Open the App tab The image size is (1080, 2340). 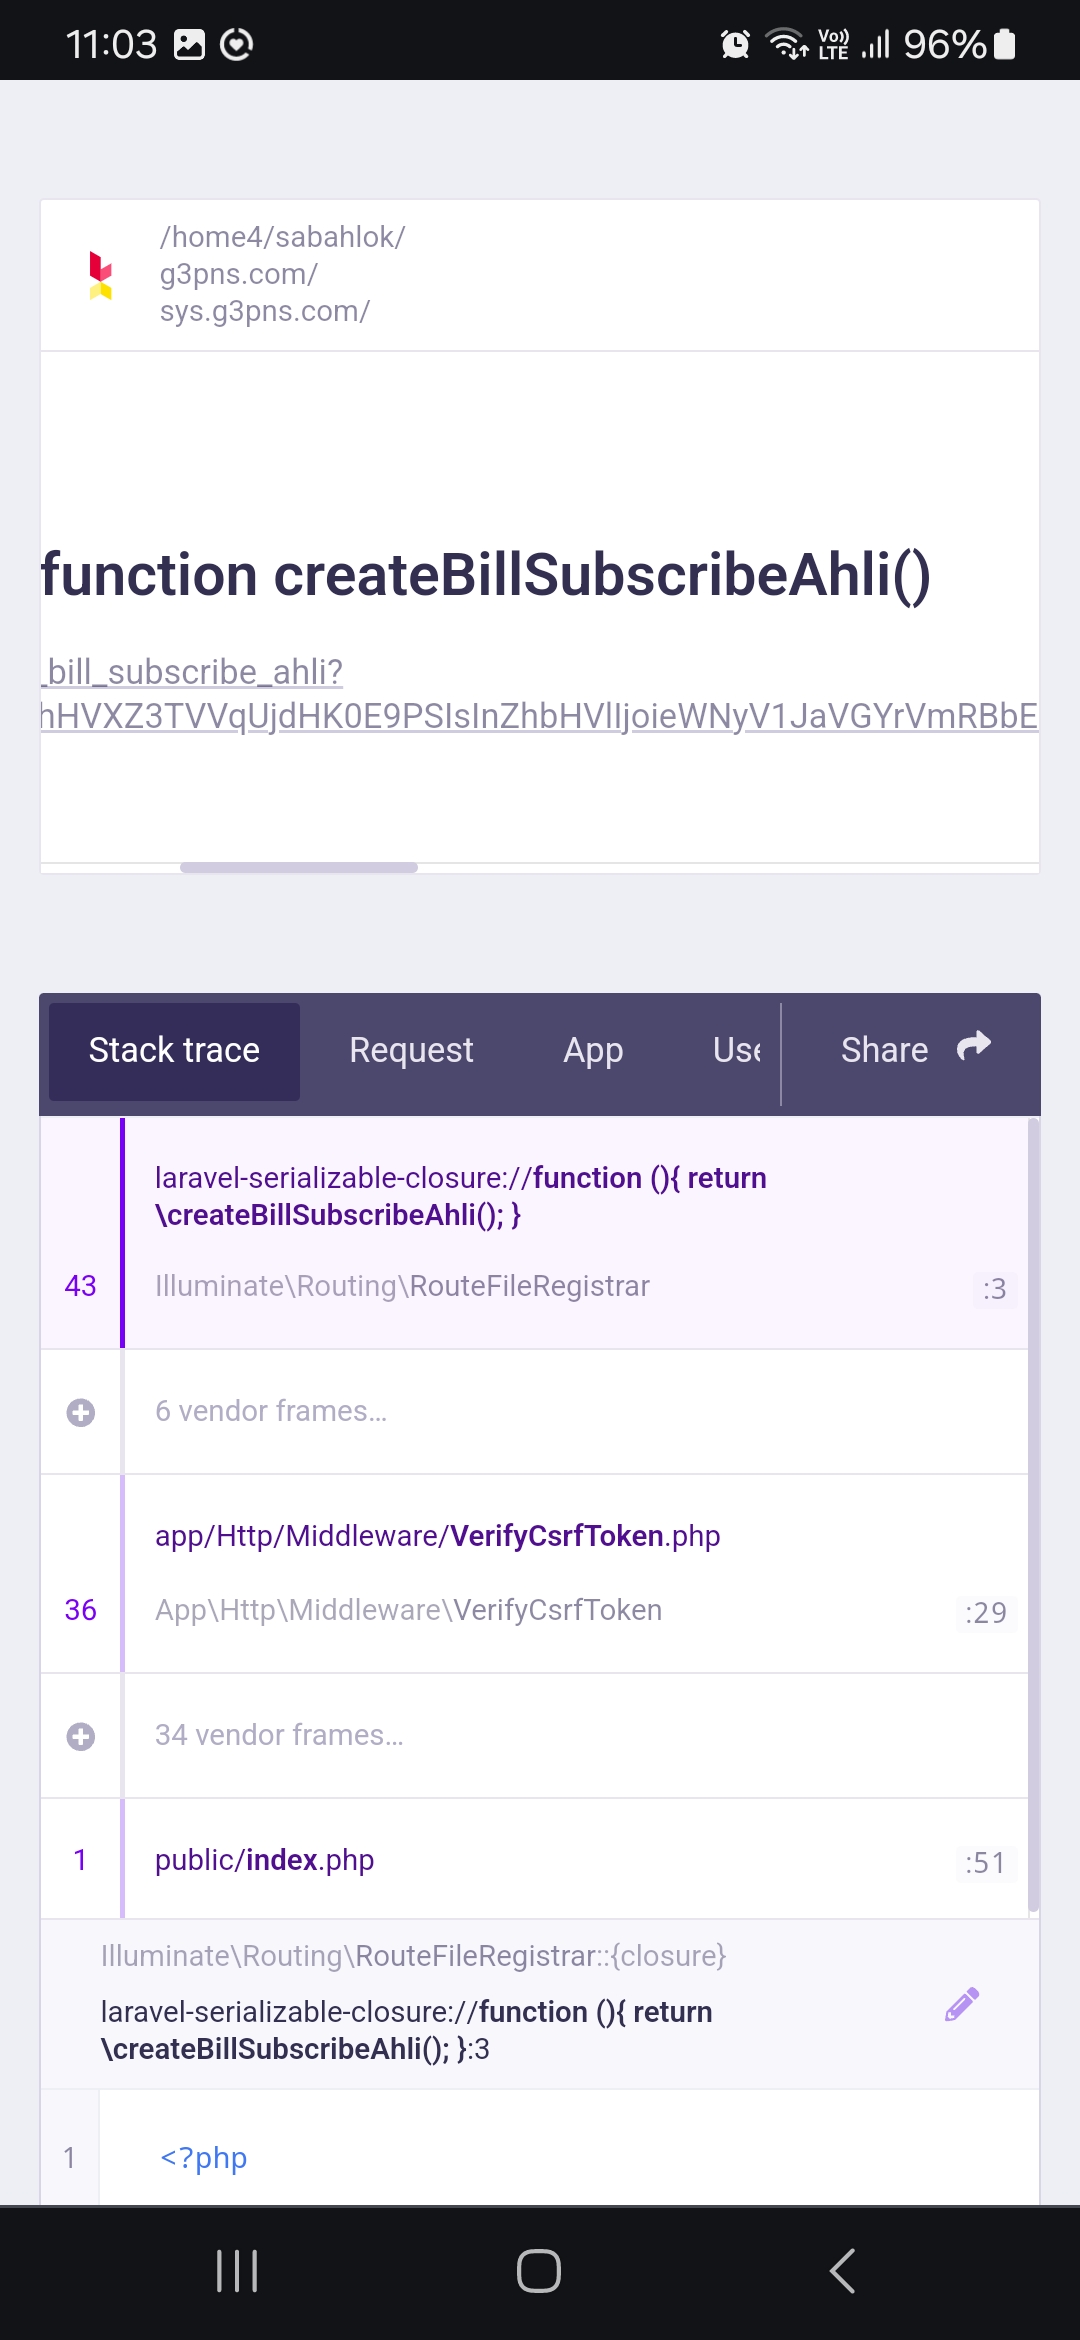click(x=593, y=1050)
